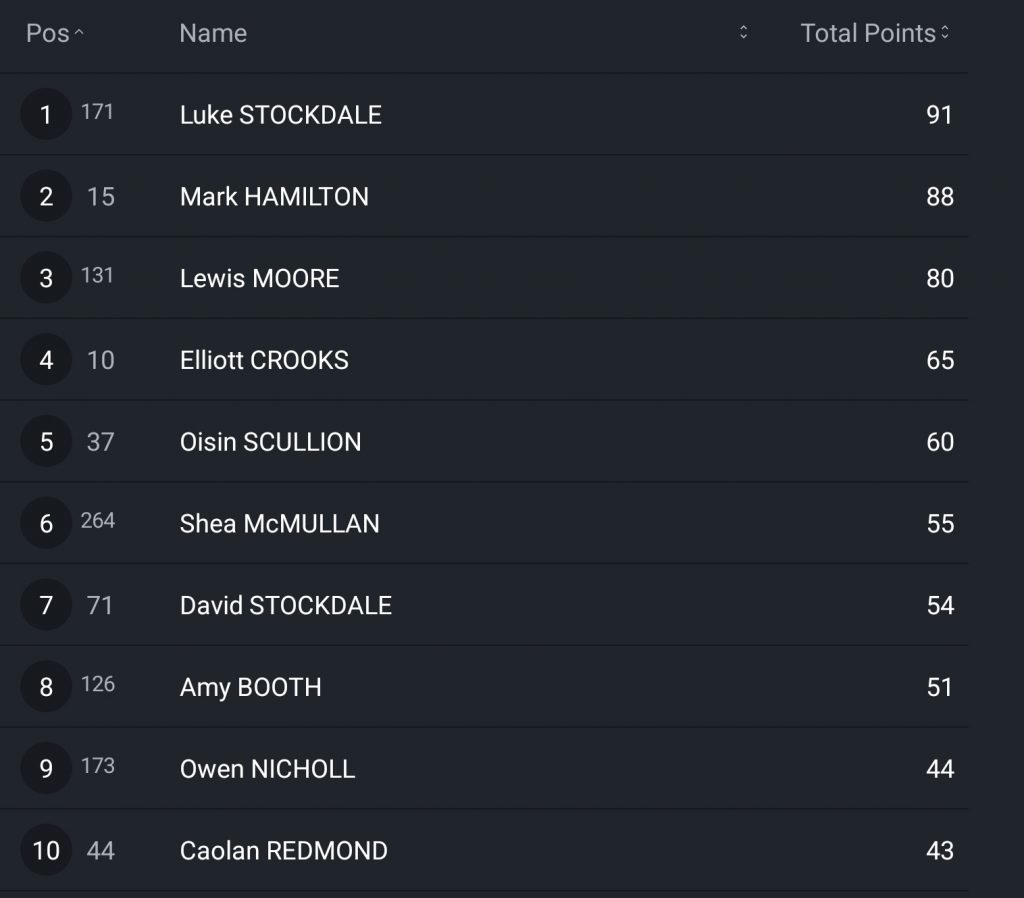This screenshot has height=898, width=1024.
Task: Click the position 5 circle badge
Action: click(46, 442)
